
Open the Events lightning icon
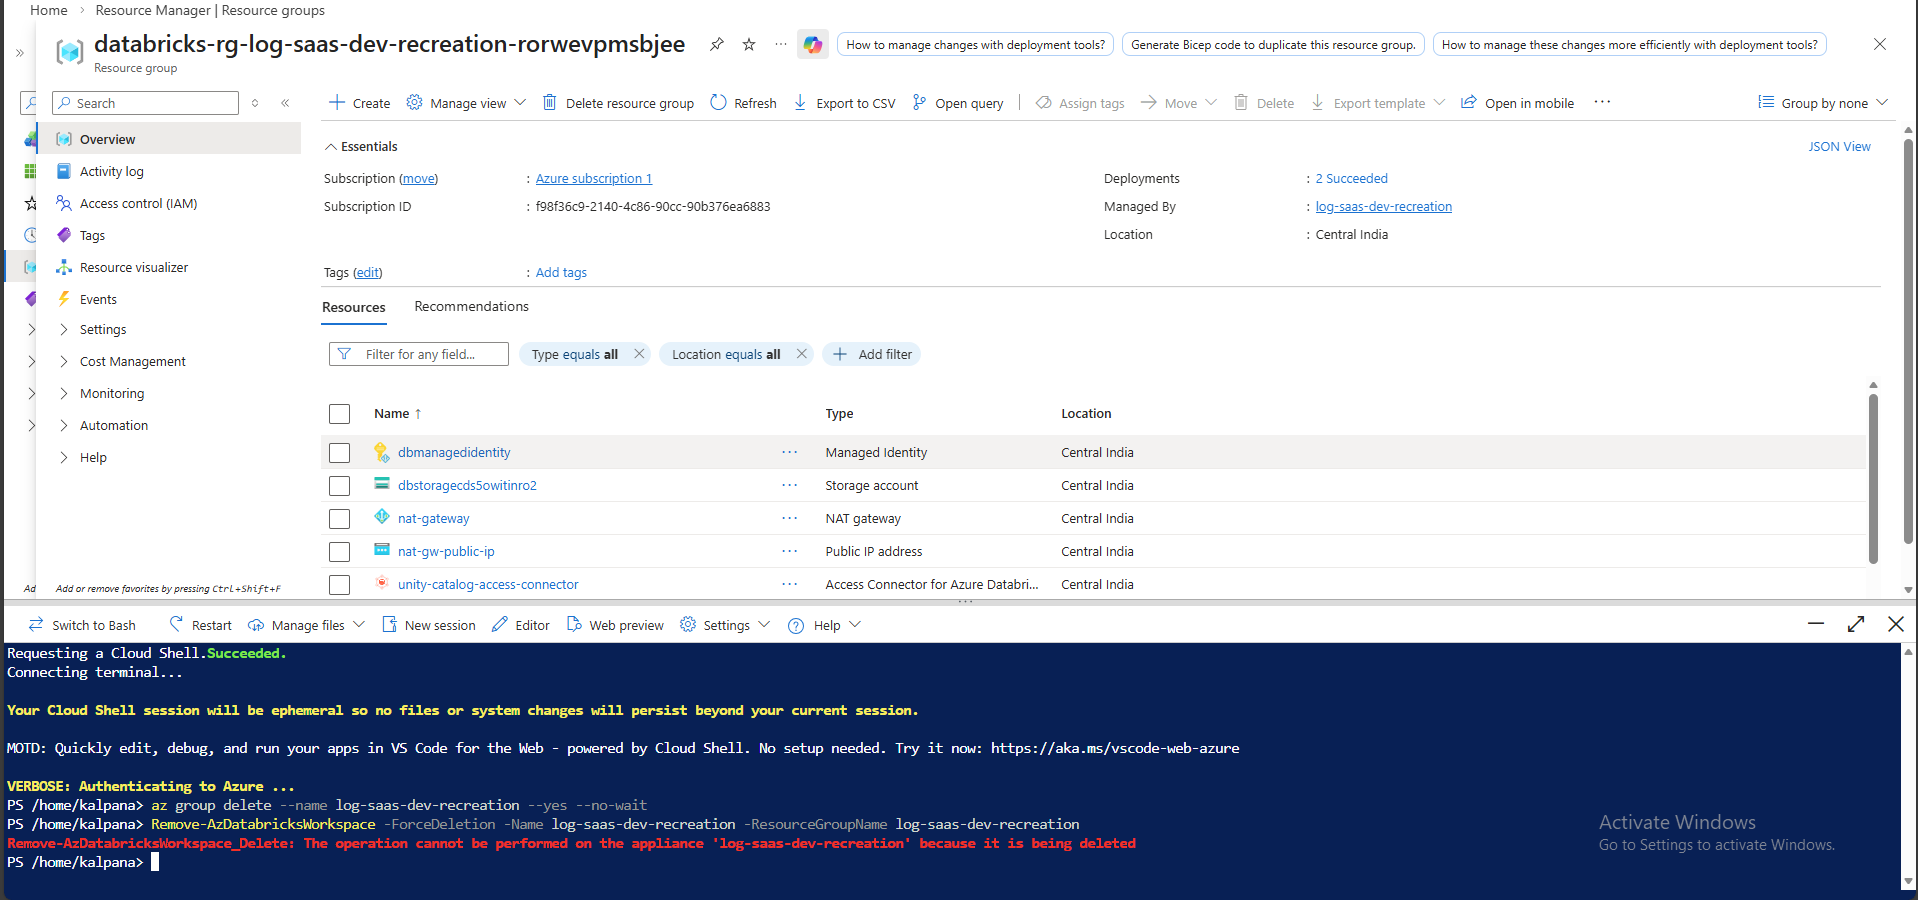[x=64, y=299]
